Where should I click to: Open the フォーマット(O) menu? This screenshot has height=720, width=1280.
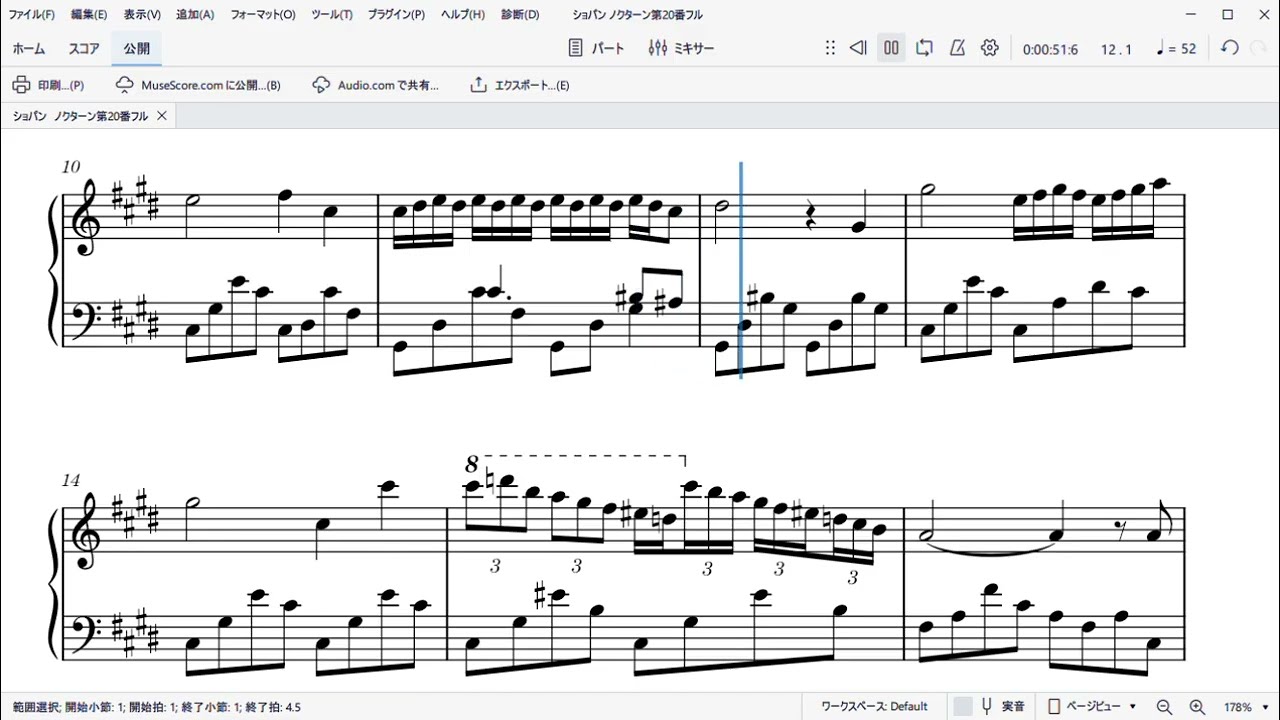263,15
